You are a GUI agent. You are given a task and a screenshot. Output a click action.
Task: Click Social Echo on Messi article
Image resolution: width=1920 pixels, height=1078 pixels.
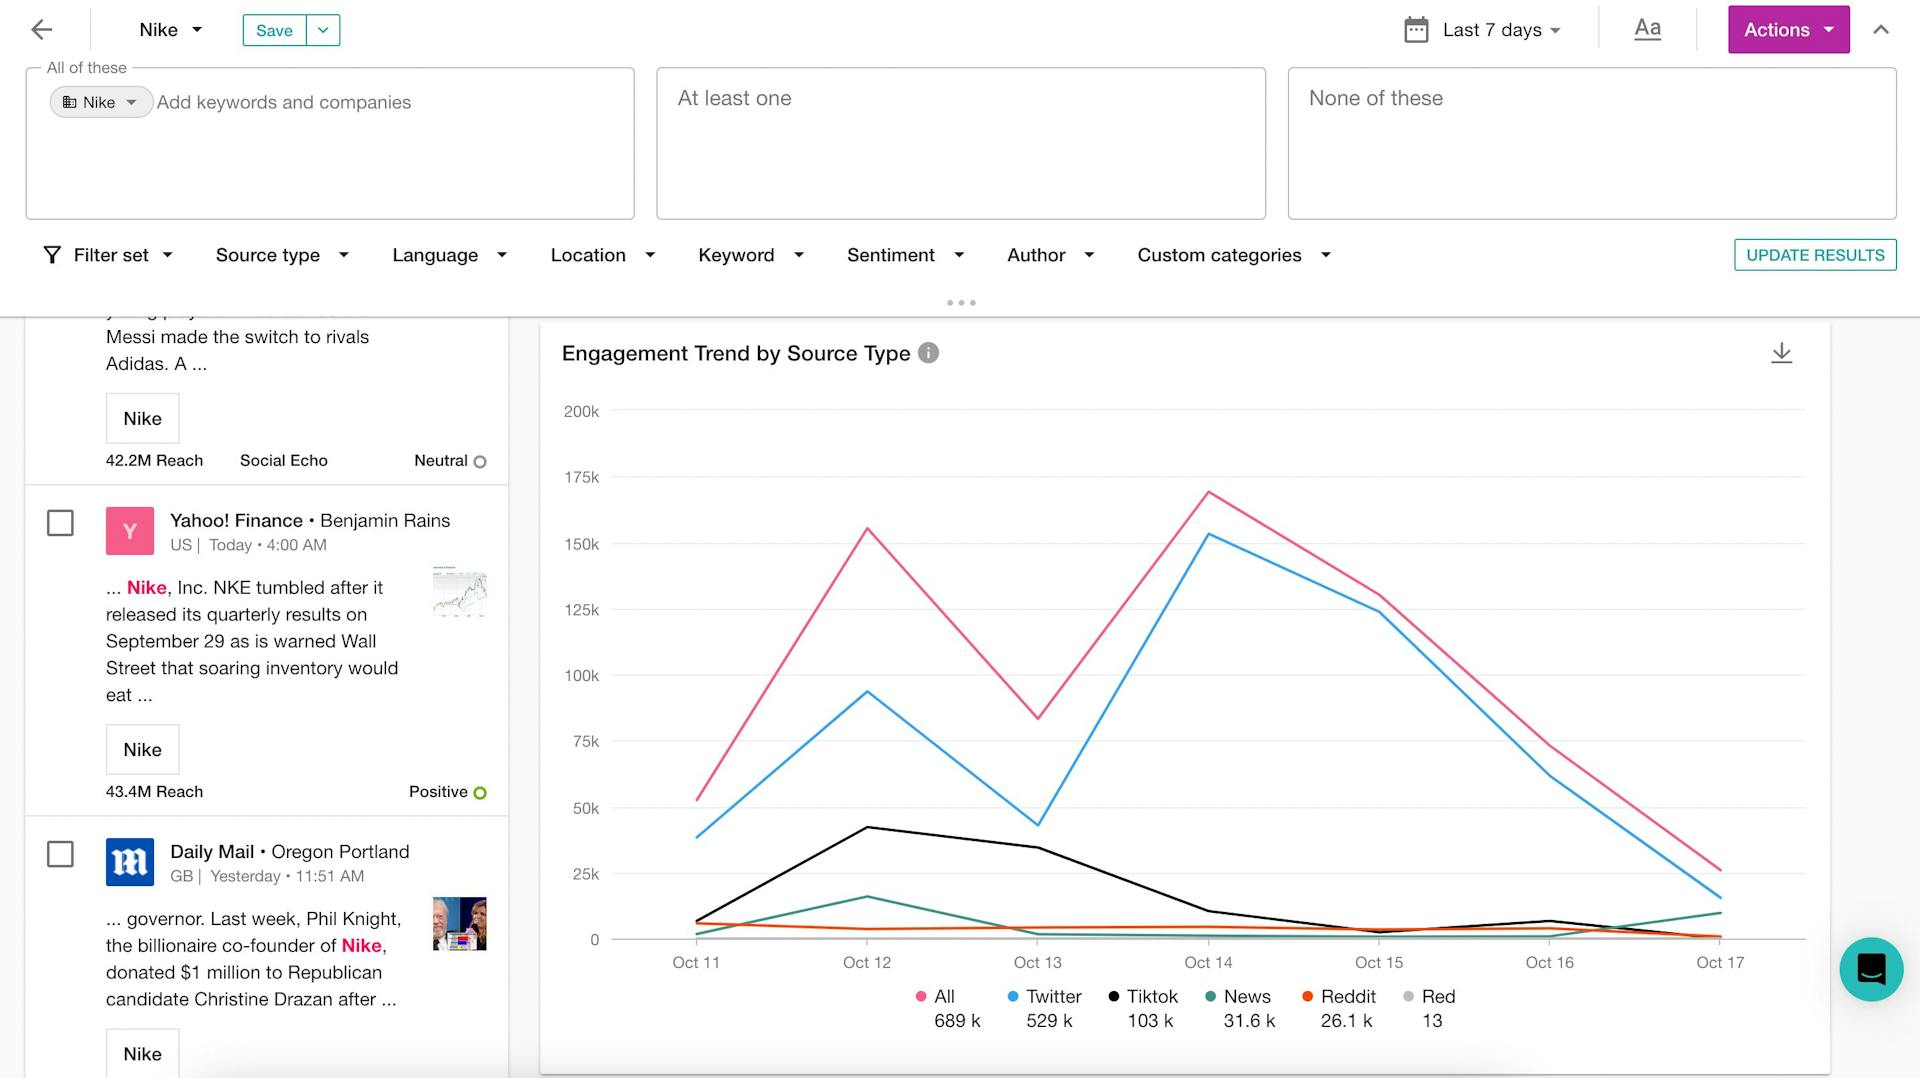tap(283, 461)
